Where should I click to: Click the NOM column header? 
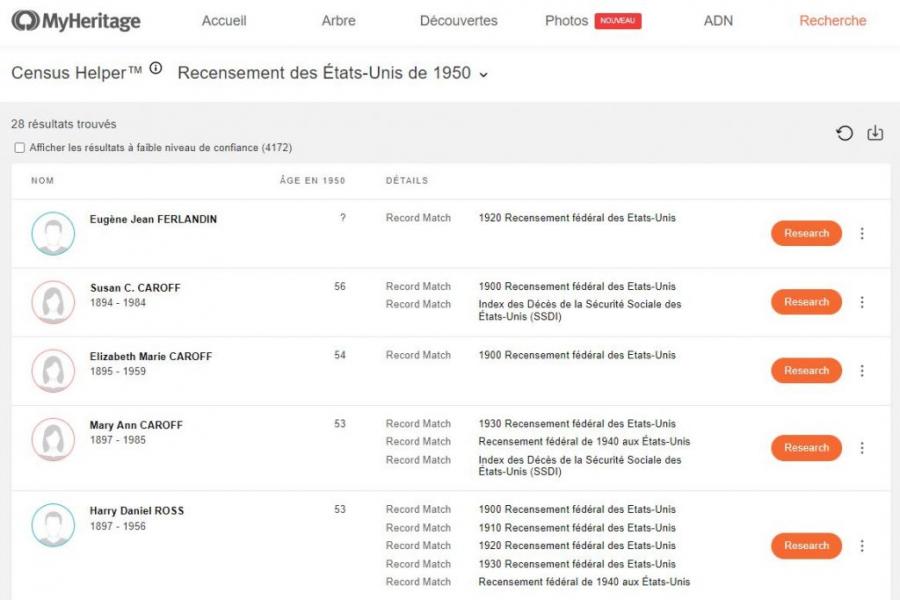click(x=42, y=180)
